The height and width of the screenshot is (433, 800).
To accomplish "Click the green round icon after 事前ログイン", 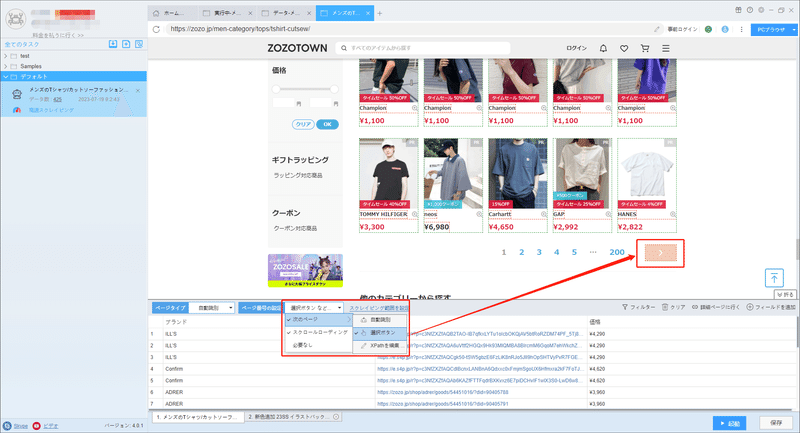I will pyautogui.click(x=708, y=29).
